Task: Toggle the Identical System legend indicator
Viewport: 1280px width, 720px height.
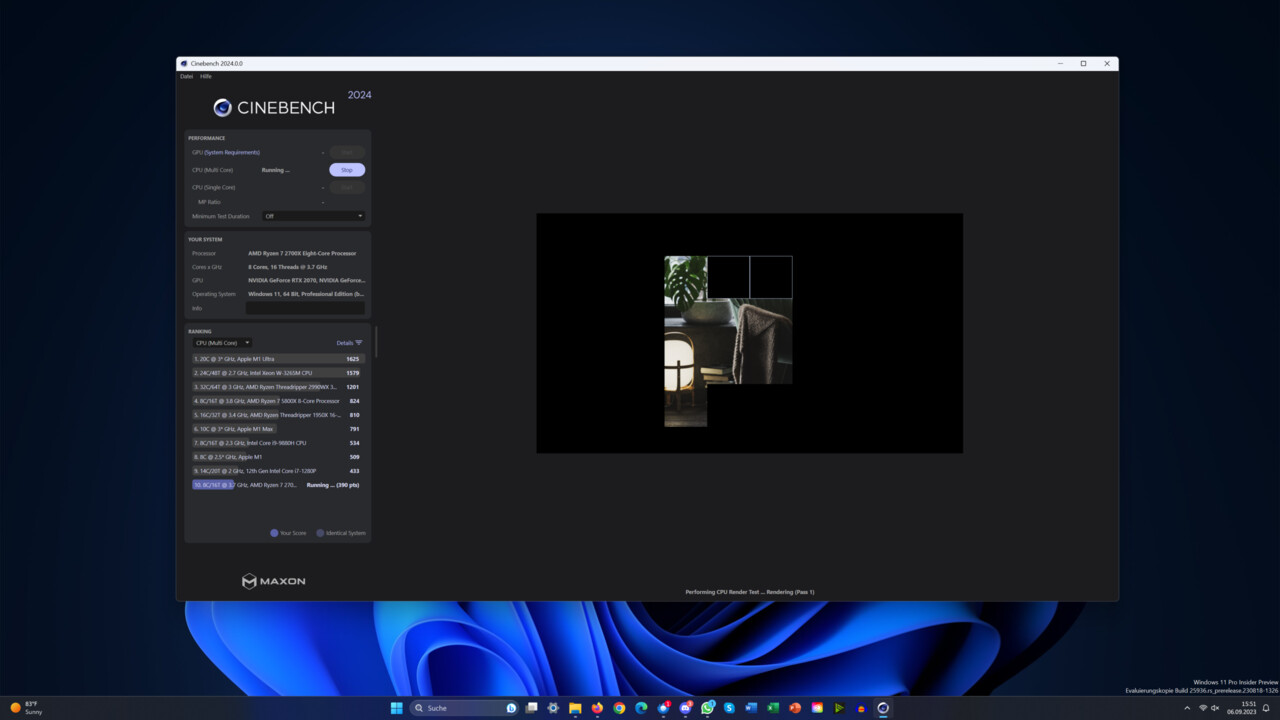Action: coord(320,533)
